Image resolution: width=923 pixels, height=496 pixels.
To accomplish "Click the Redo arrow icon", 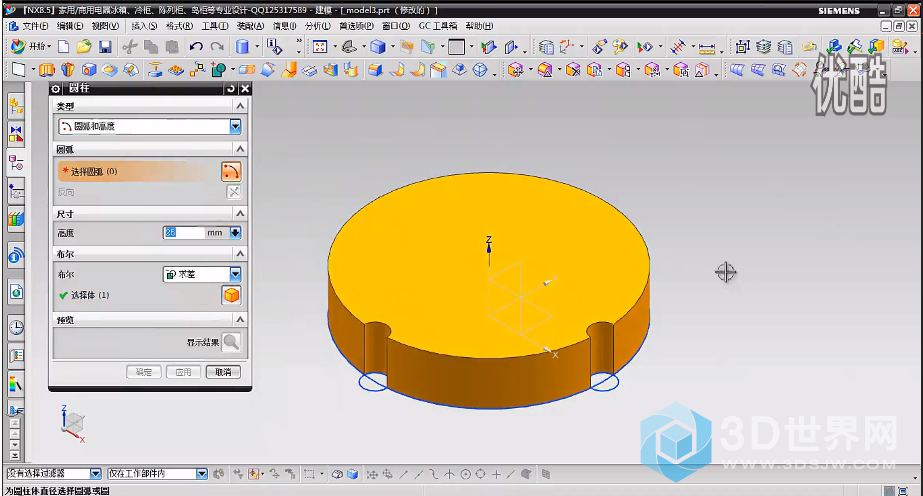I will [217, 47].
